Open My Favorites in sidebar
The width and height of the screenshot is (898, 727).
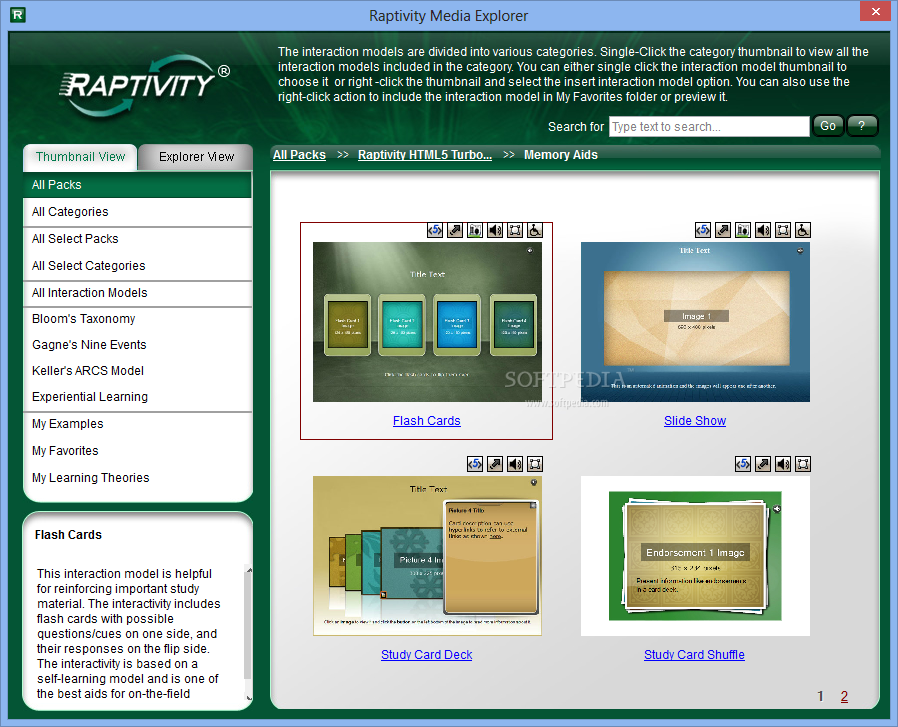(137, 451)
